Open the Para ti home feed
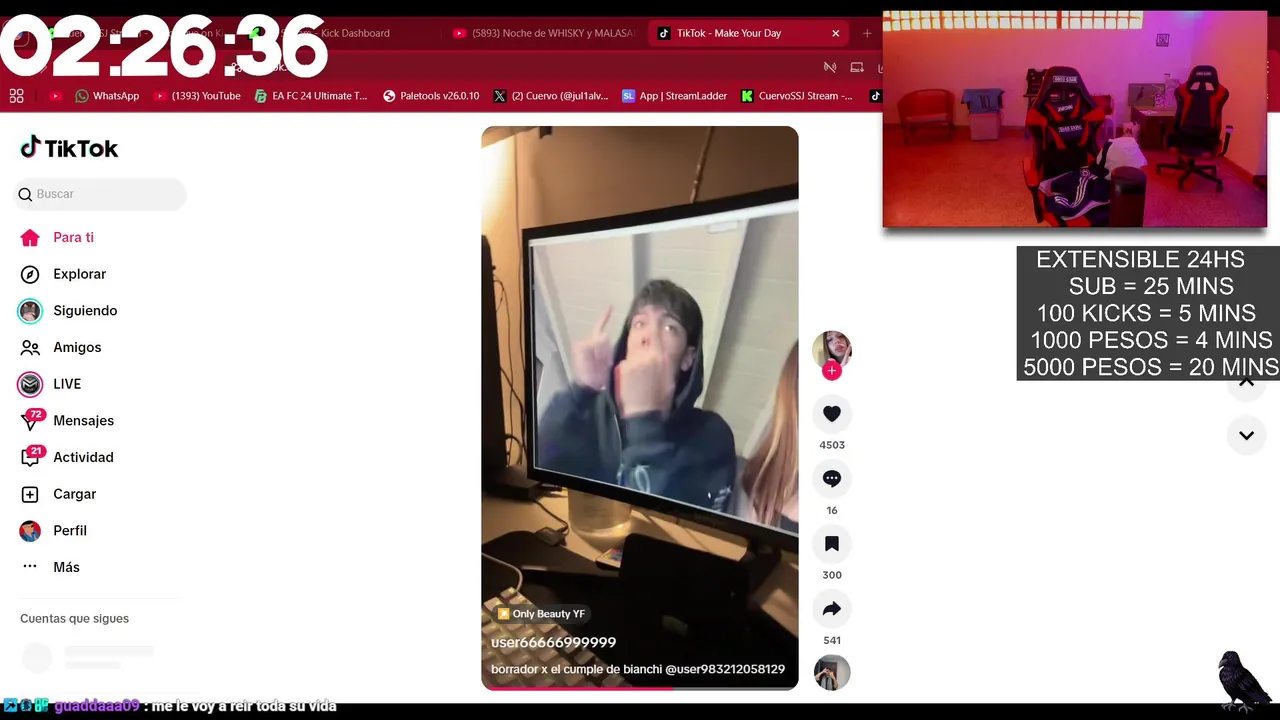Screen dimensions: 1280x720 58,237
